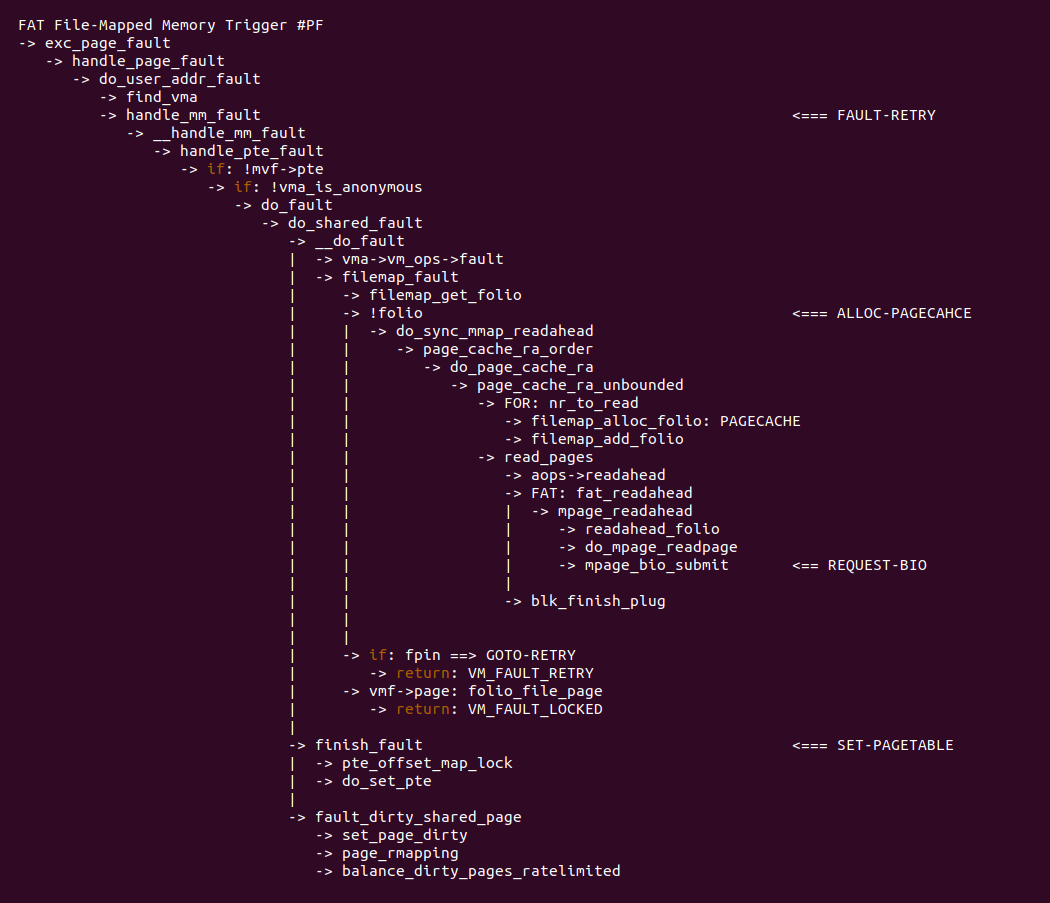Image resolution: width=1050 pixels, height=903 pixels.
Task: Click the blk_finish_plug entry
Action: point(598,601)
